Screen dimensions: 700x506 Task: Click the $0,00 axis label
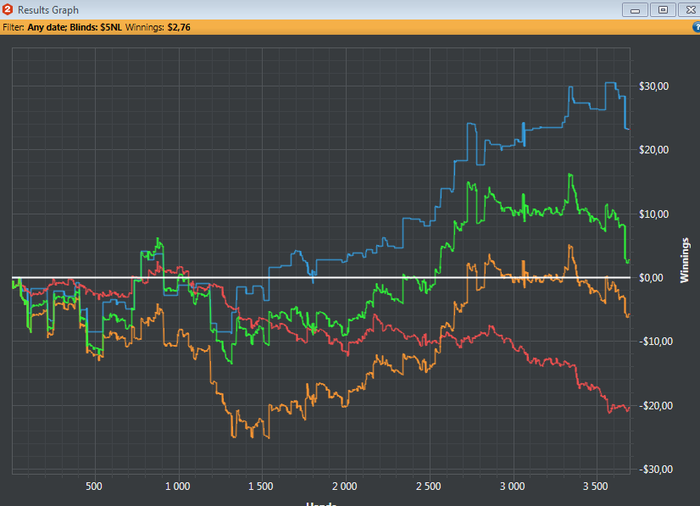click(x=651, y=278)
